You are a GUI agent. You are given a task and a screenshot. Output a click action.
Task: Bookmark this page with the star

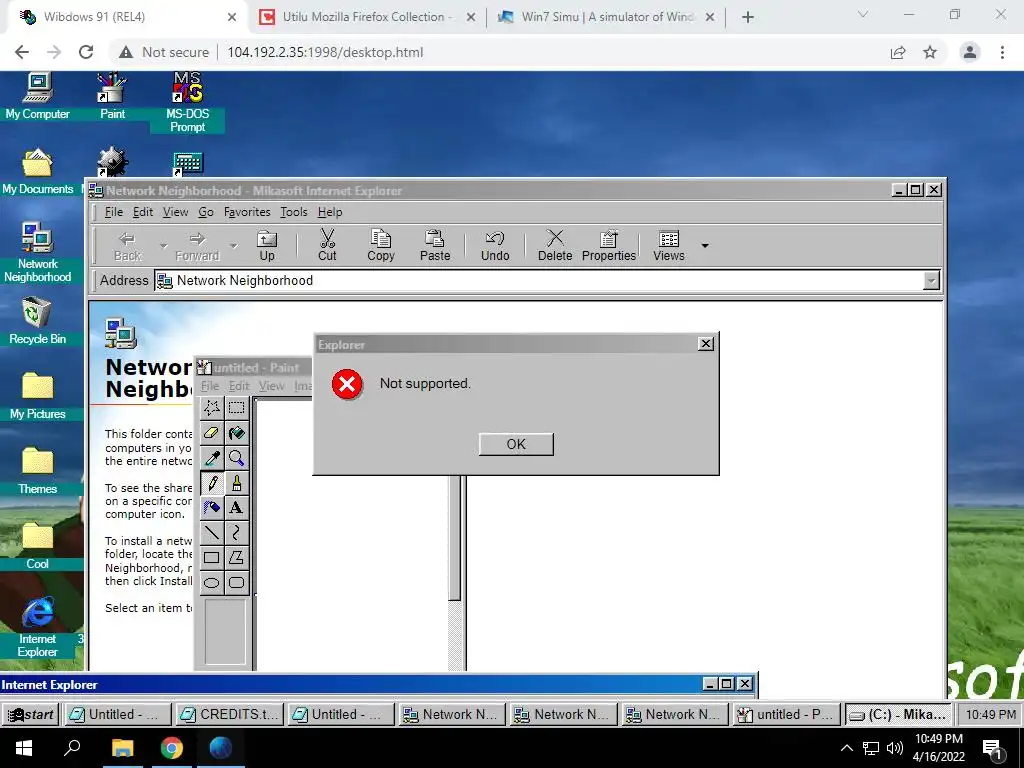930,52
